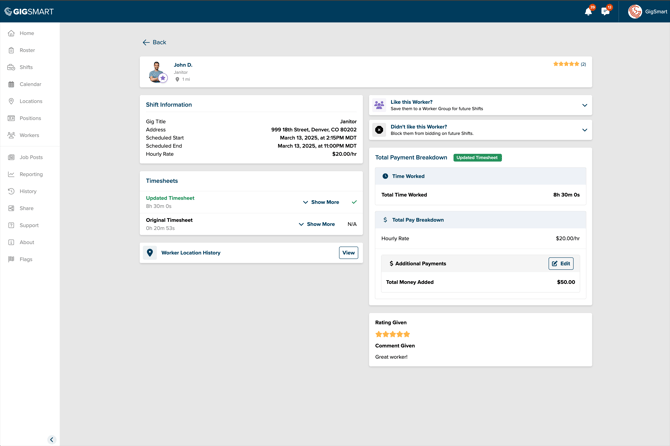Click the Job Posts sidebar icon
This screenshot has height=446, width=670.
coord(11,157)
